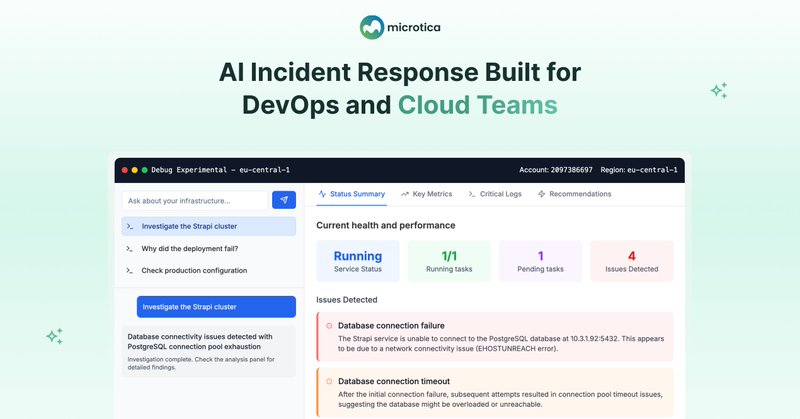Click Recommendations lightning icon

pyautogui.click(x=541, y=194)
